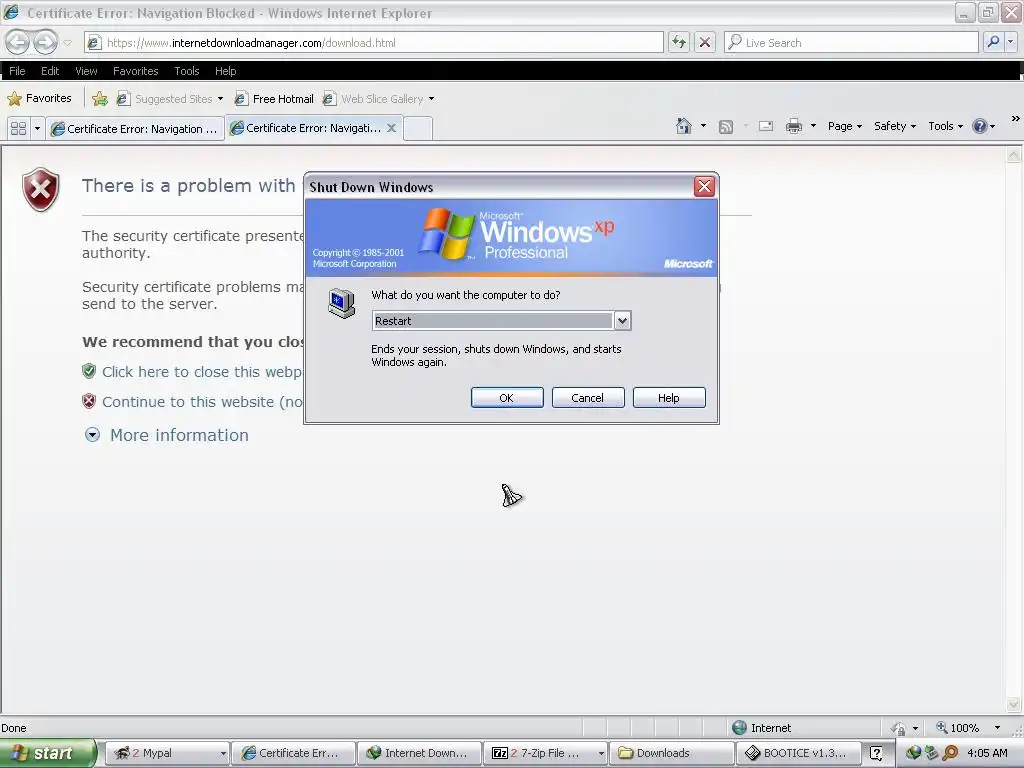The image size is (1024, 768).
Task: Click the network computers tray icon
Action: [932, 753]
